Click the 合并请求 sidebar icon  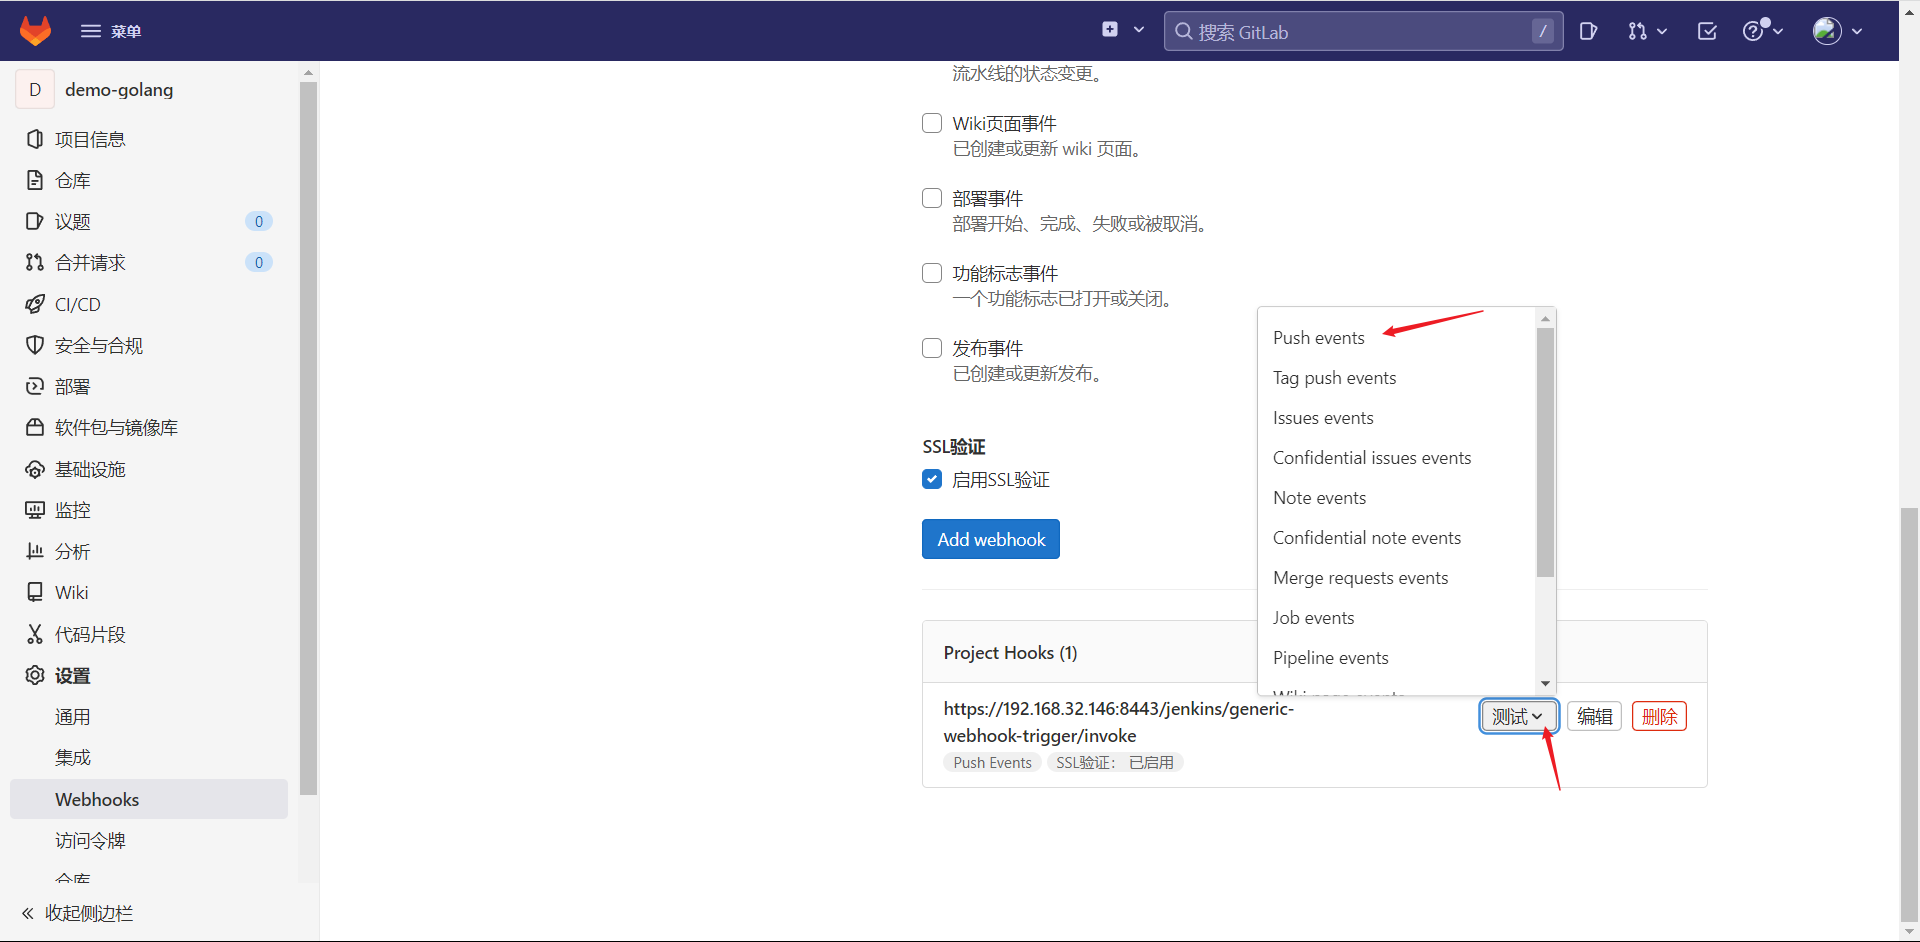click(x=35, y=262)
